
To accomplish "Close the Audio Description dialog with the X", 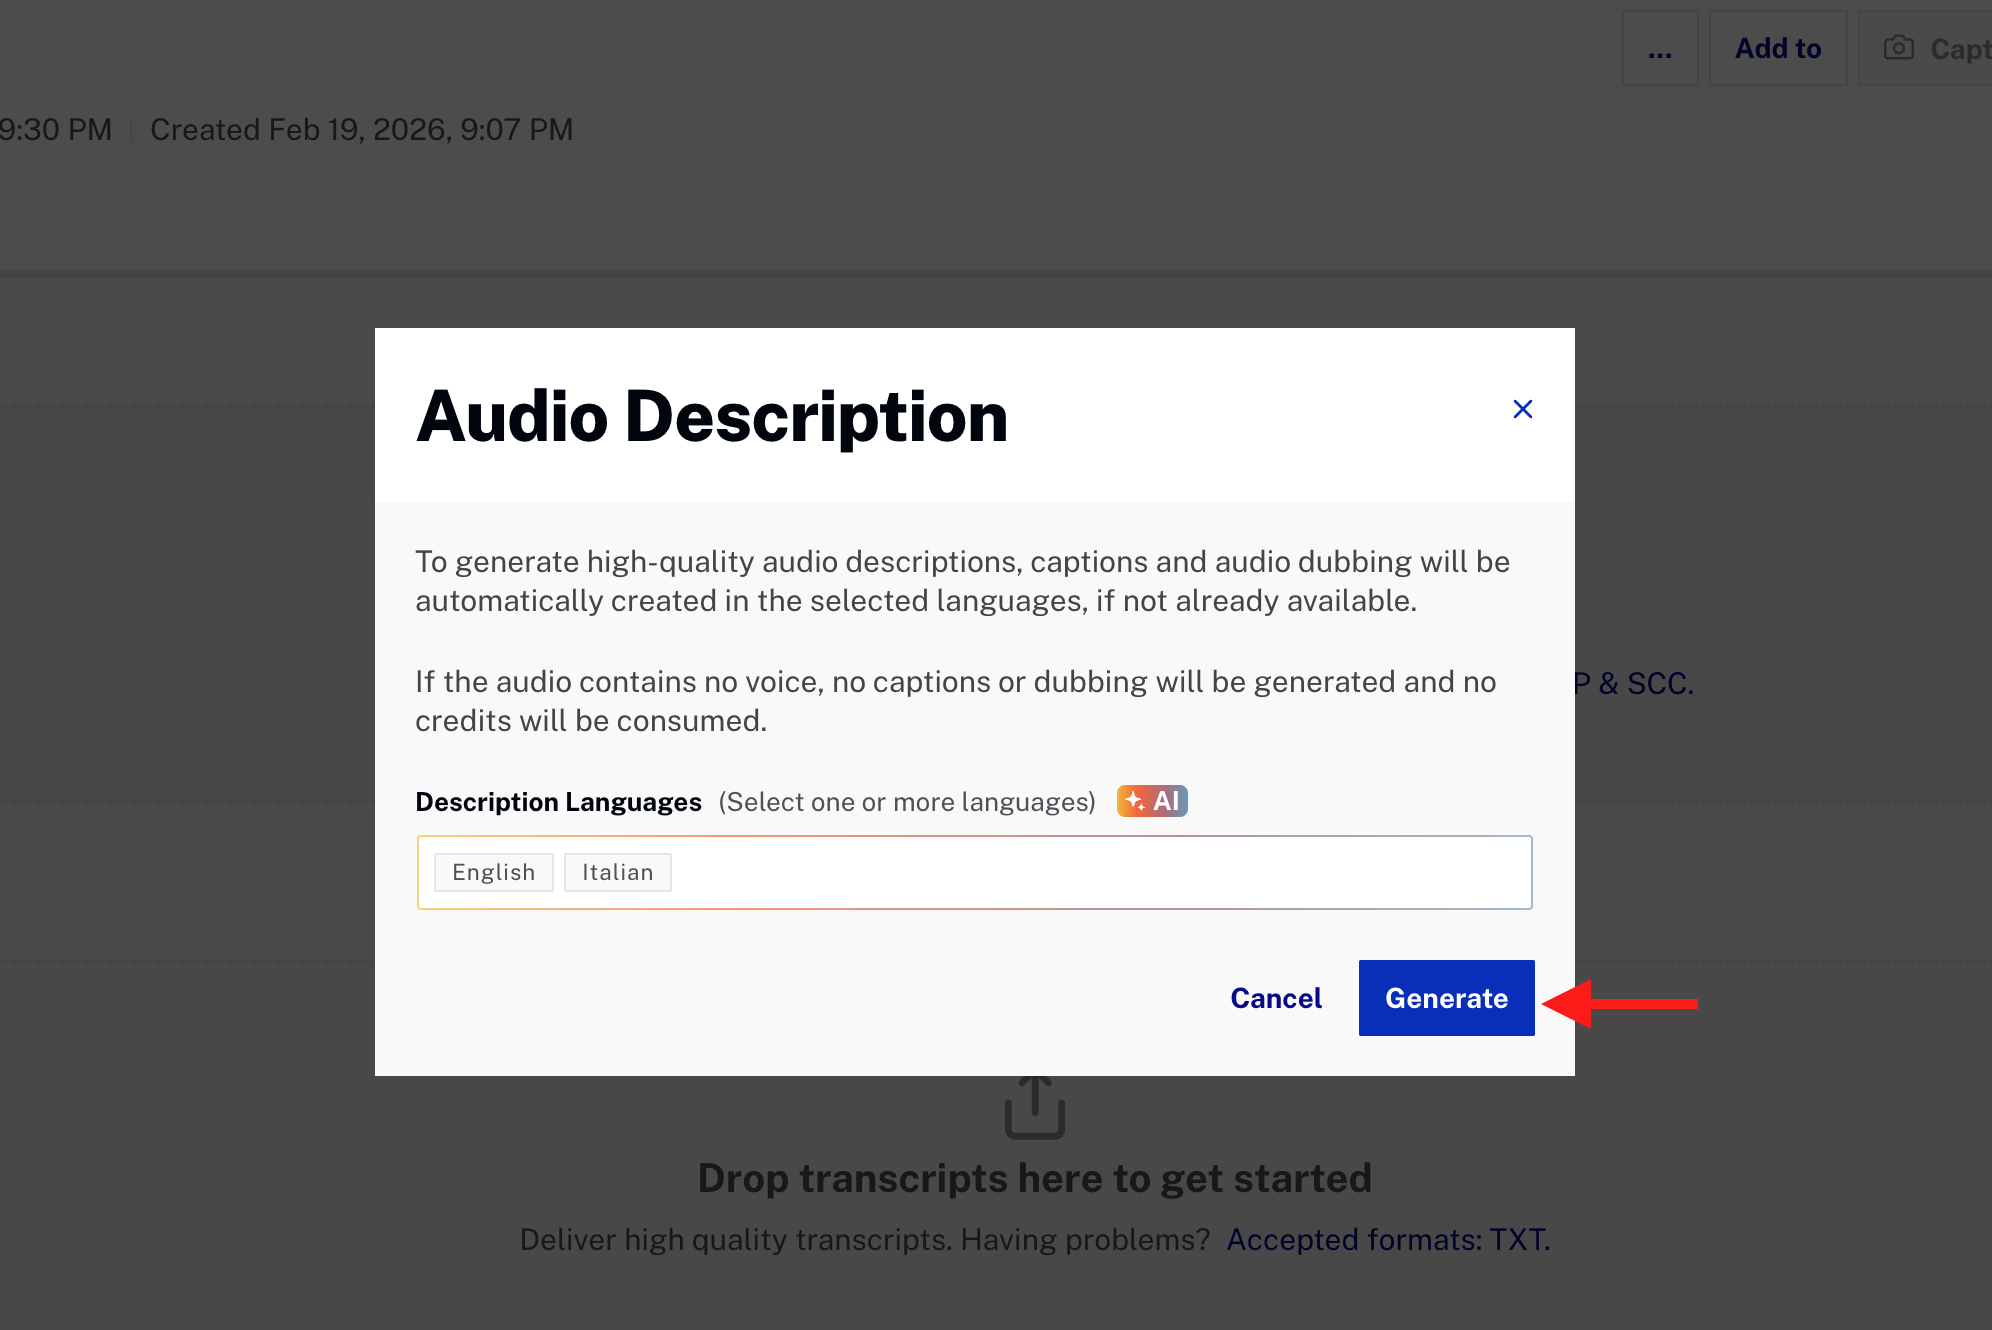I will coord(1522,409).
